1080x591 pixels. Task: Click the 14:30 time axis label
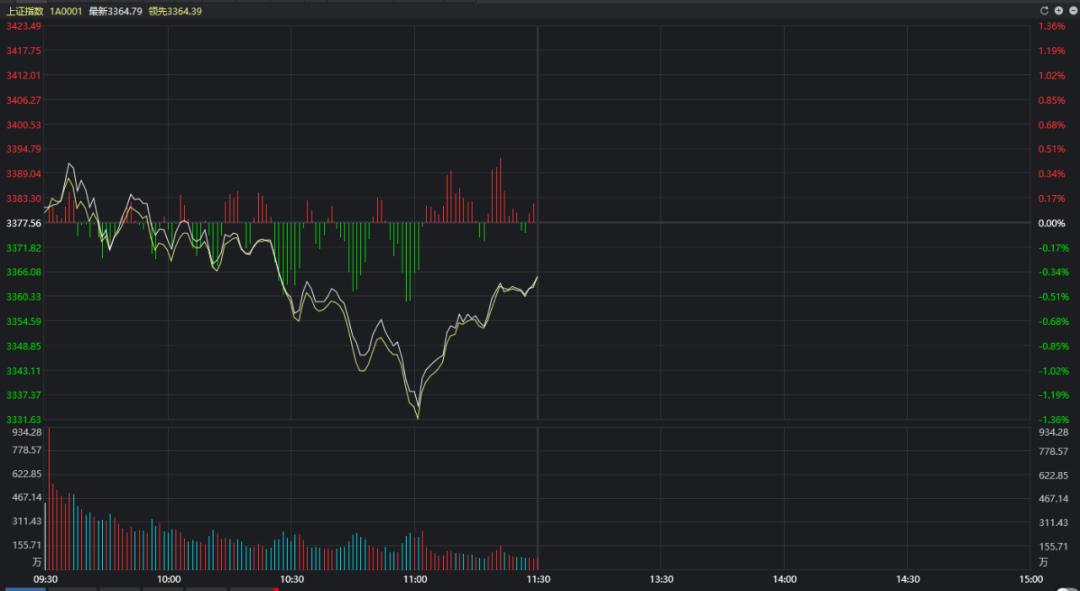click(x=908, y=579)
